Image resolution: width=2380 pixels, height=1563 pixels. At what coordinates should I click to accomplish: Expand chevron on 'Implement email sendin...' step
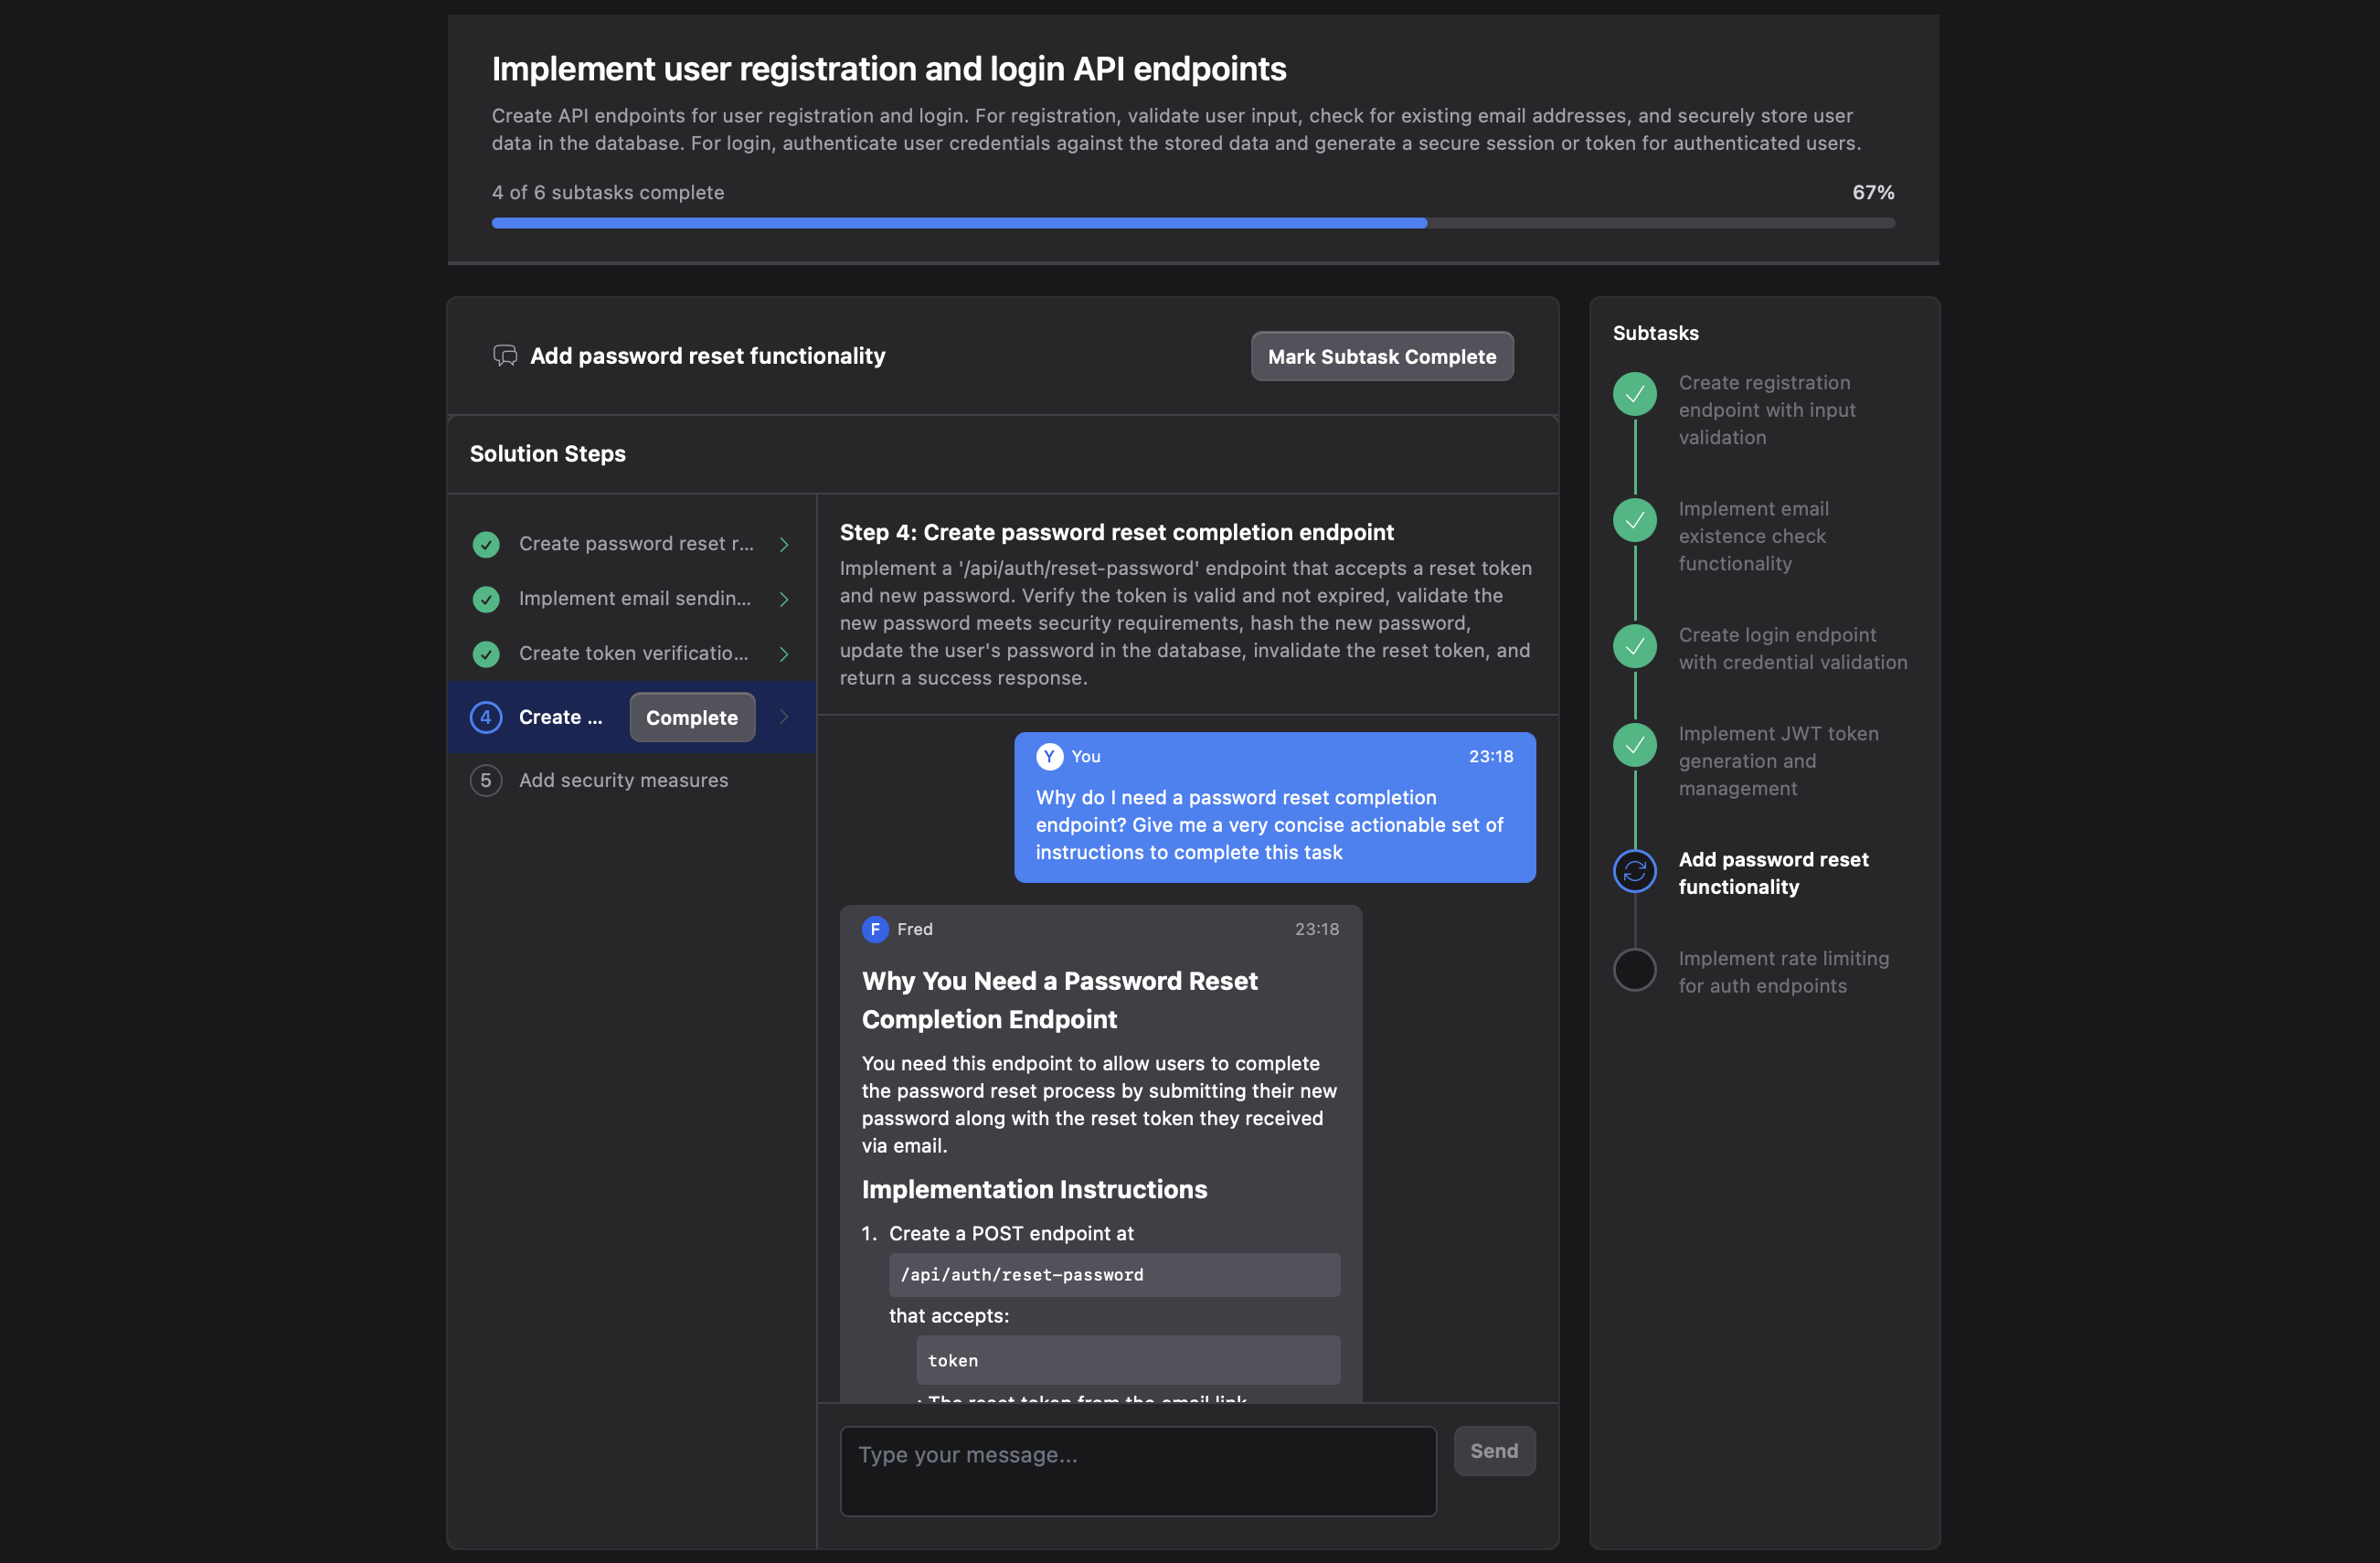(x=784, y=599)
